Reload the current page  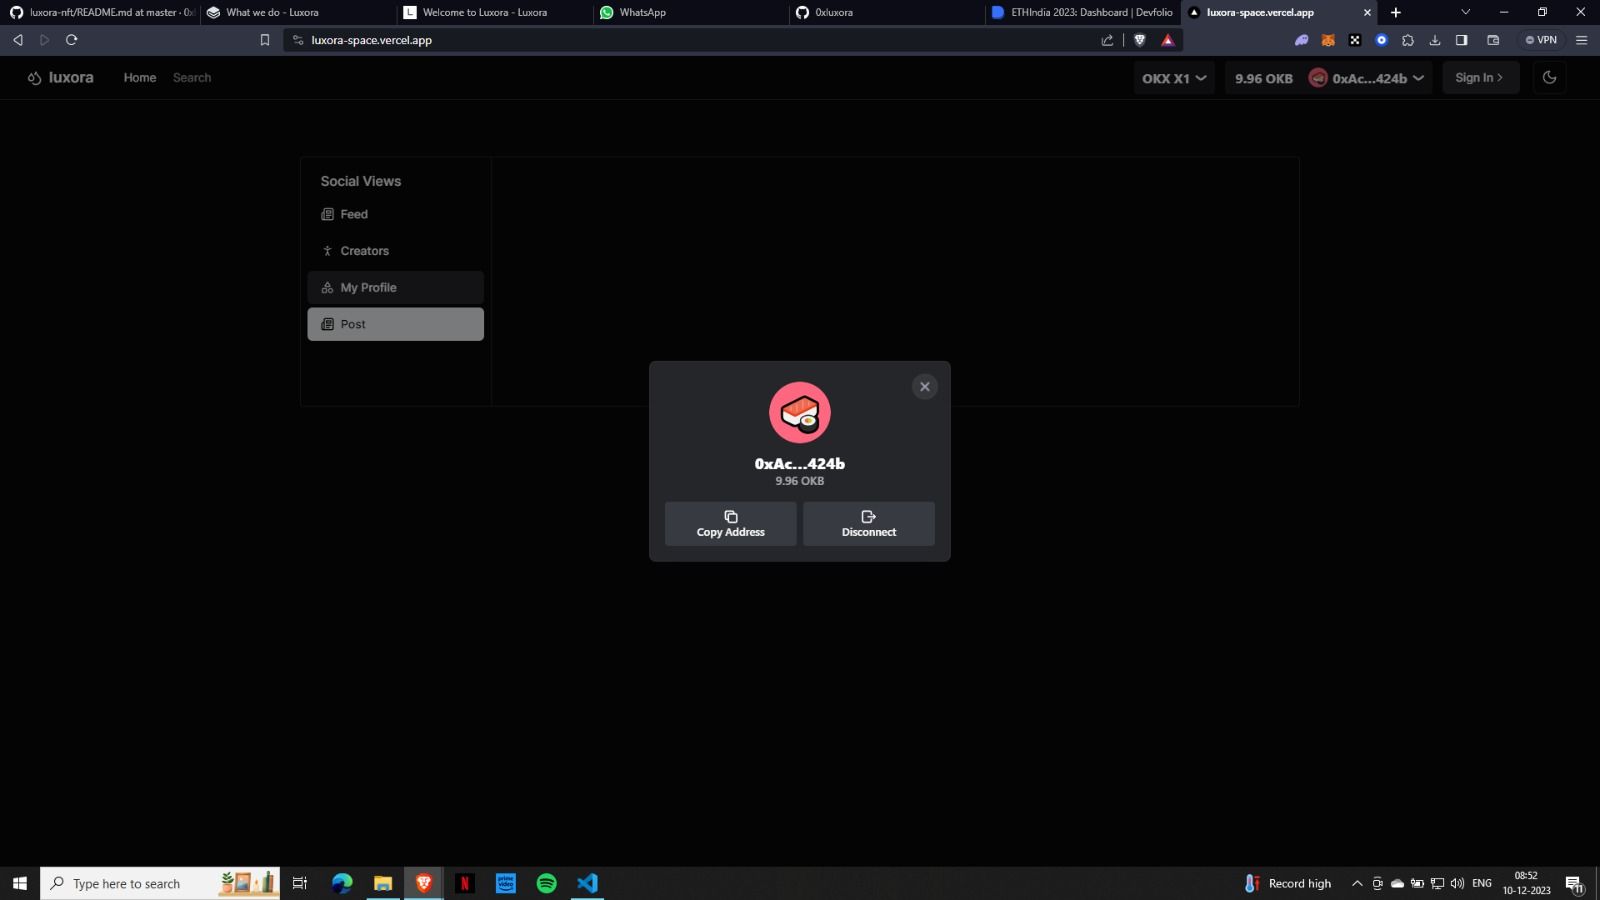point(71,40)
